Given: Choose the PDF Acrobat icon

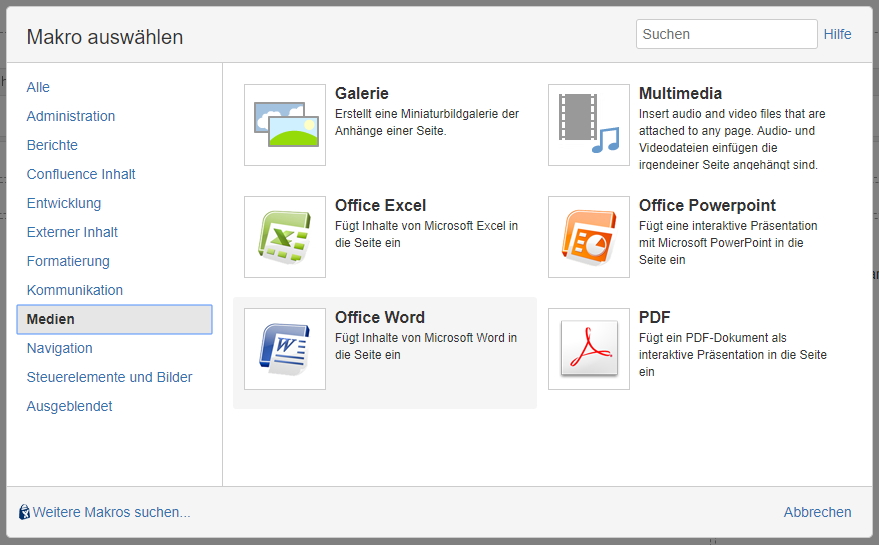Looking at the screenshot, I should pos(589,349).
